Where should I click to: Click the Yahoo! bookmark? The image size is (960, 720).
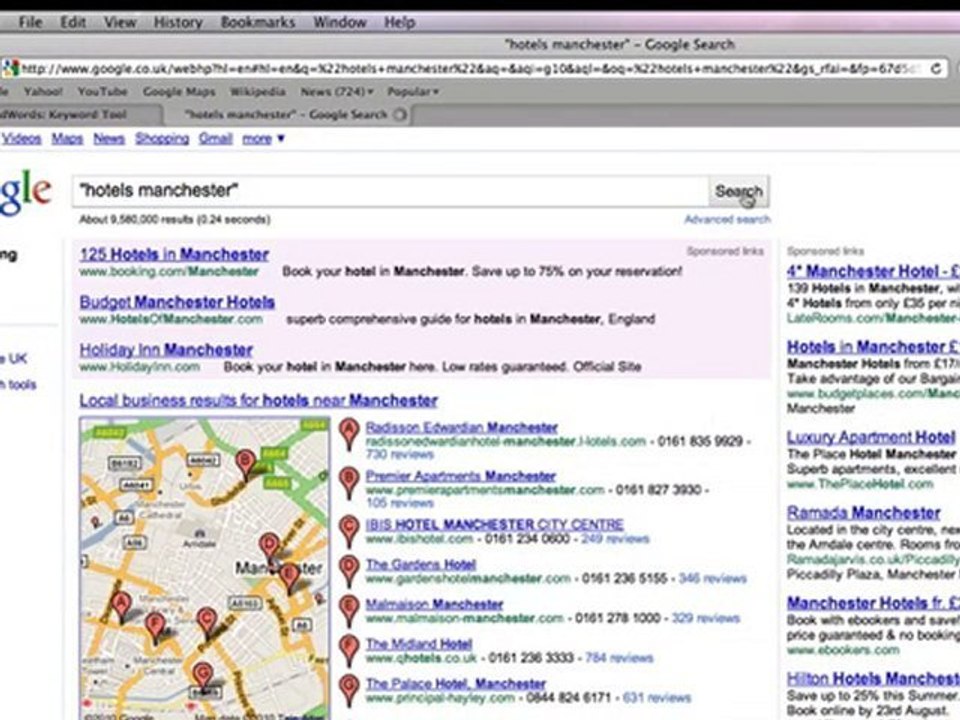pos(43,92)
